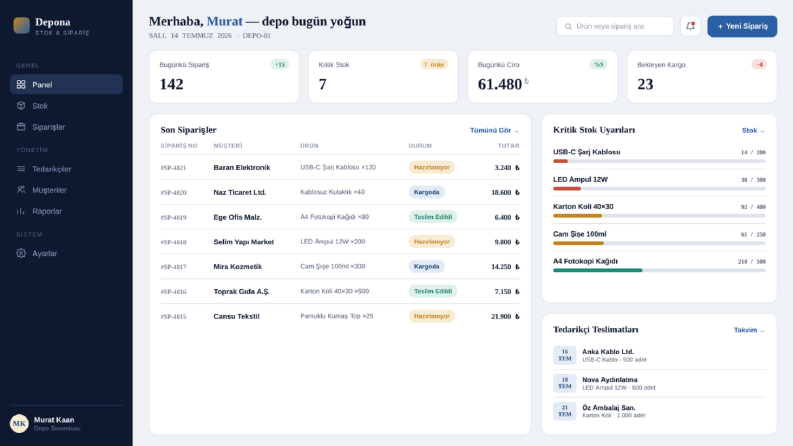Open the Bugünkü Ciro card
This screenshot has width=793, height=446.
(x=543, y=77)
